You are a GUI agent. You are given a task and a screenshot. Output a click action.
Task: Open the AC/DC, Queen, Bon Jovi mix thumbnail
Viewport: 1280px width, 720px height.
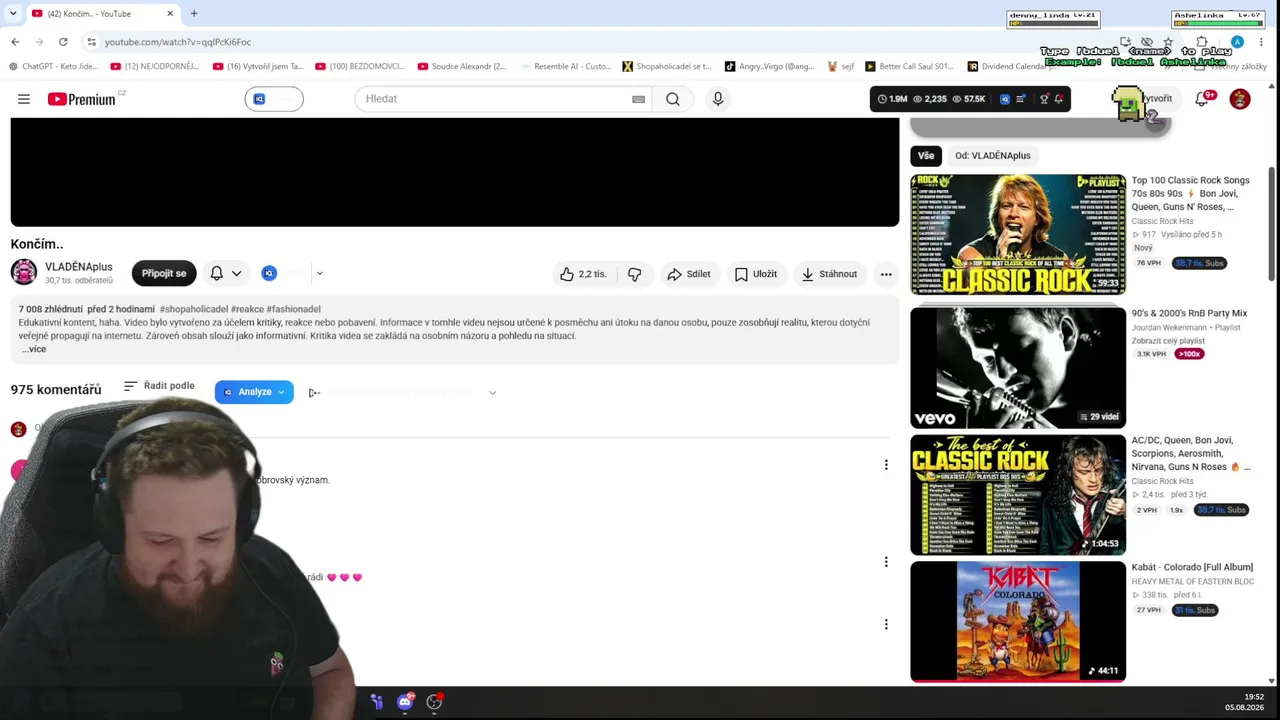click(x=1018, y=495)
